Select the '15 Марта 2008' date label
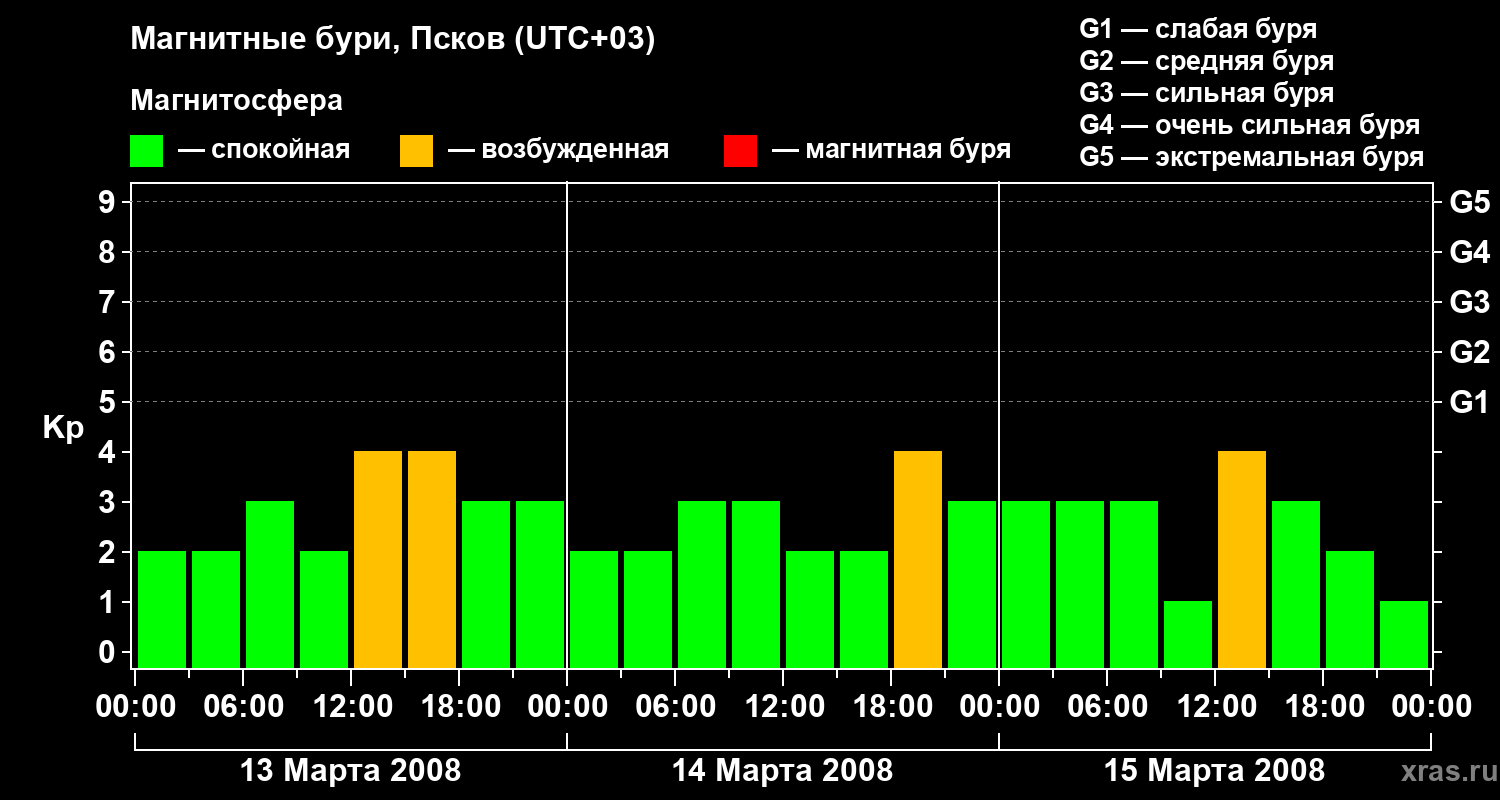 click(1214, 771)
